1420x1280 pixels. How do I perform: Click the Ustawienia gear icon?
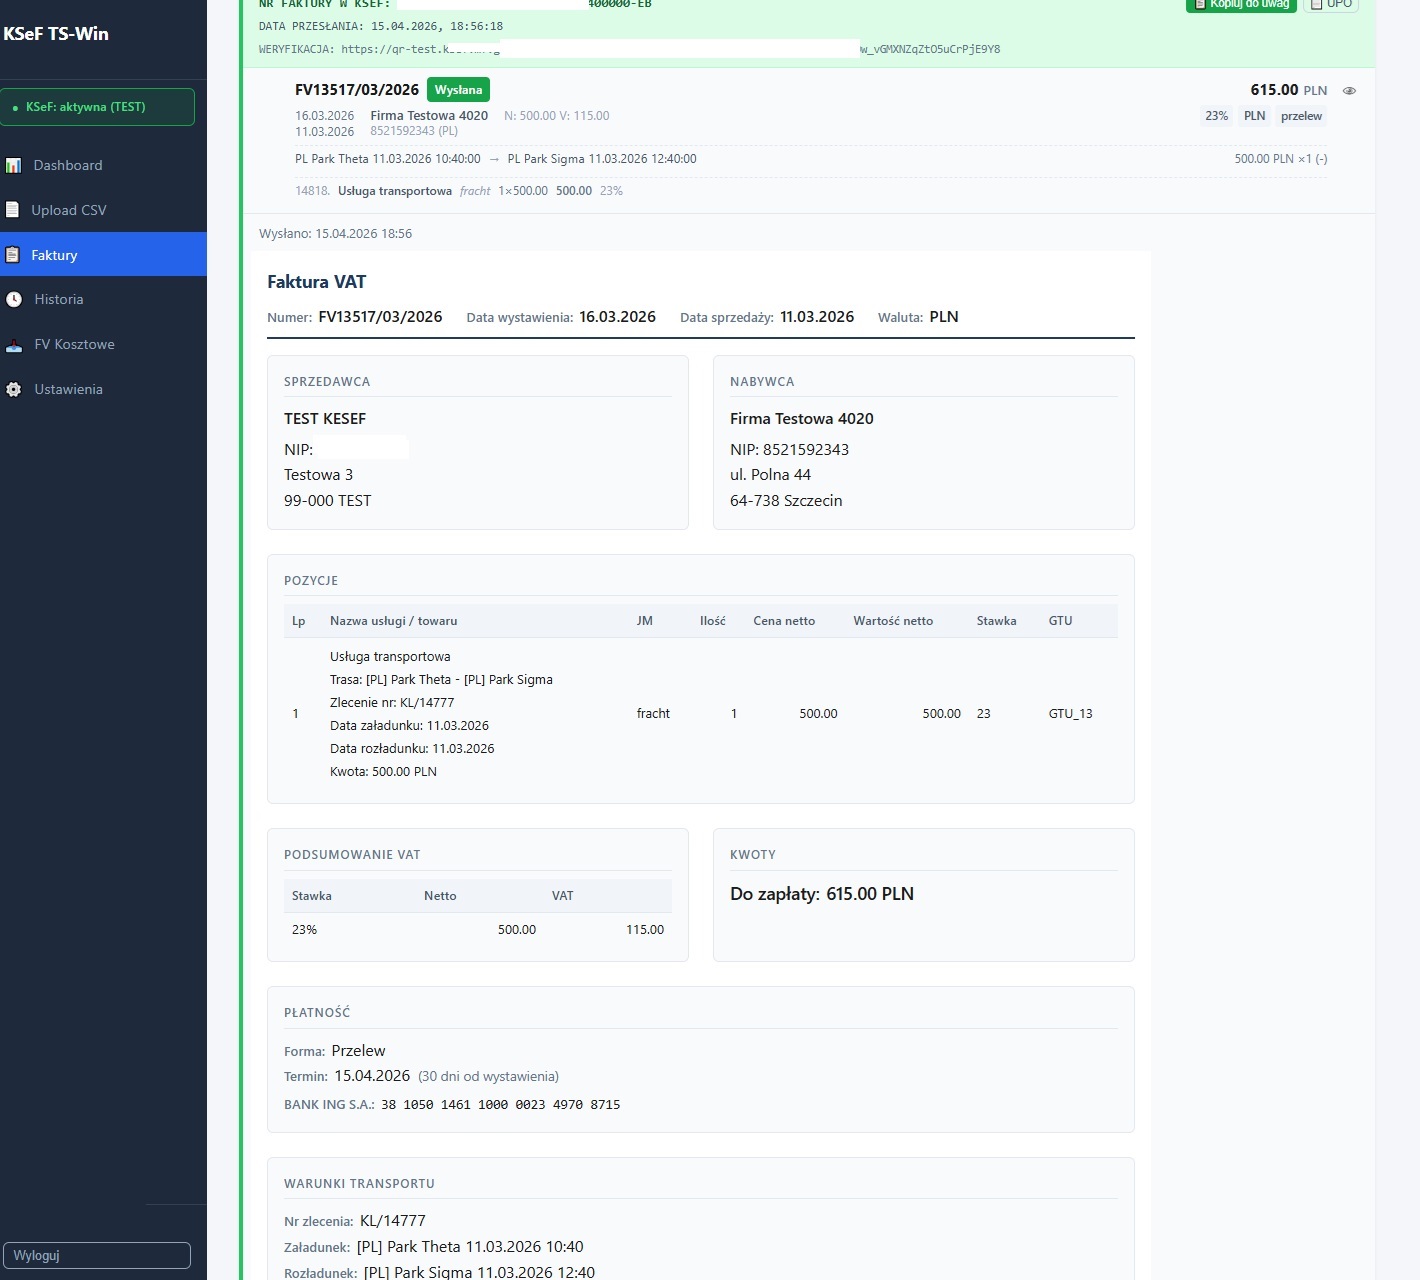click(14, 390)
